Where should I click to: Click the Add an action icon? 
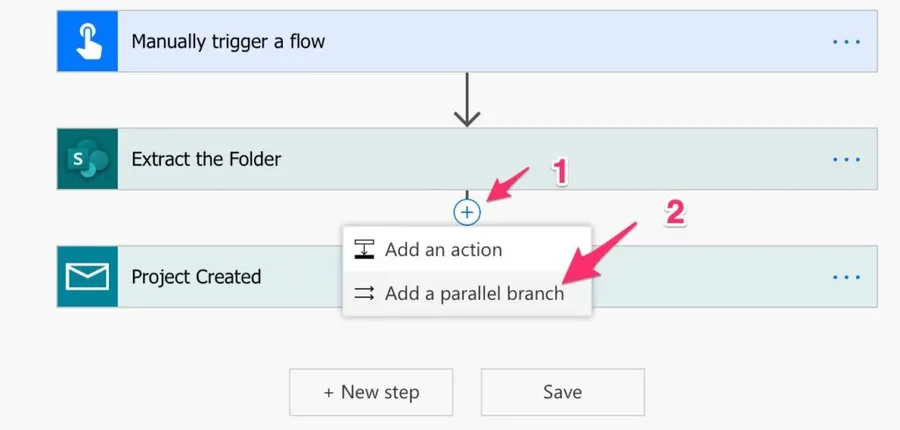[x=365, y=250]
